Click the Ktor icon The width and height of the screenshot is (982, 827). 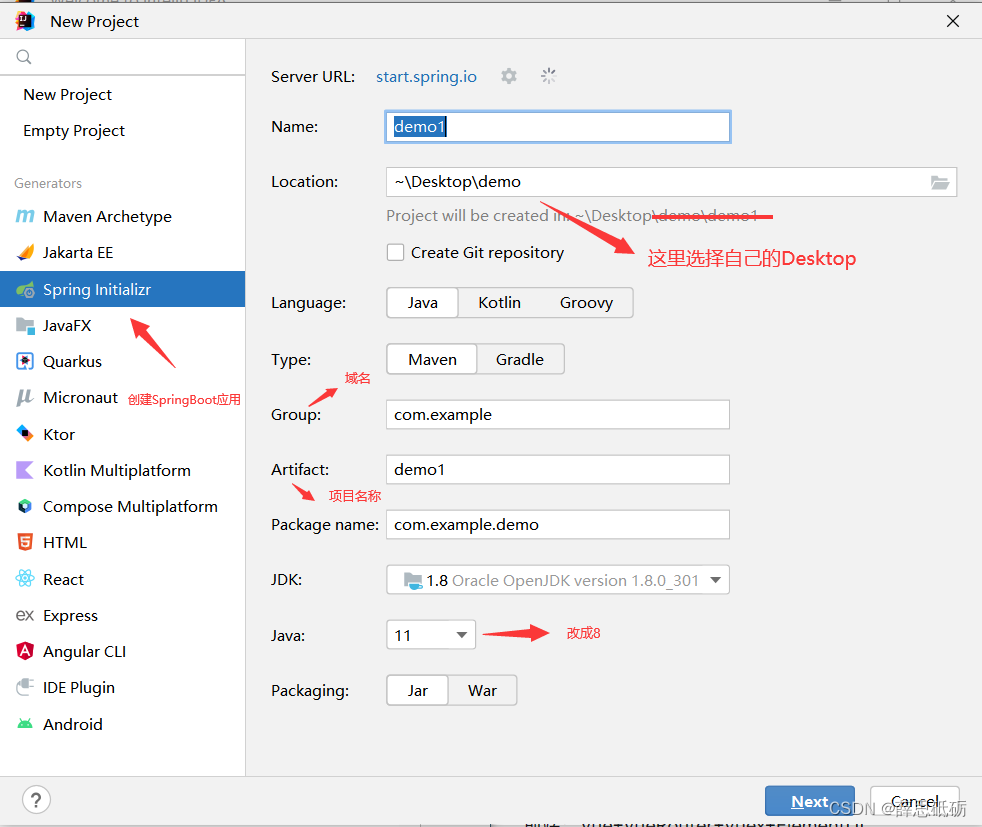point(25,433)
